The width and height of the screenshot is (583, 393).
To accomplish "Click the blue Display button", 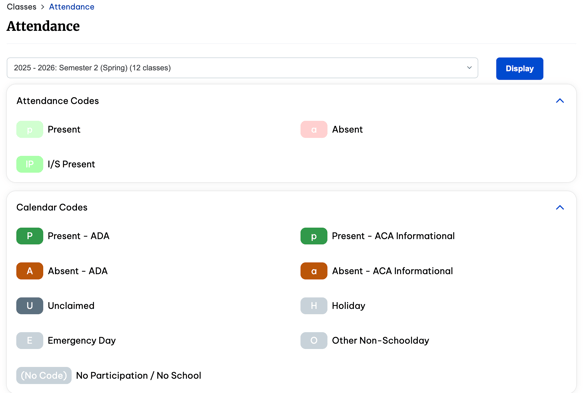I will tap(519, 68).
